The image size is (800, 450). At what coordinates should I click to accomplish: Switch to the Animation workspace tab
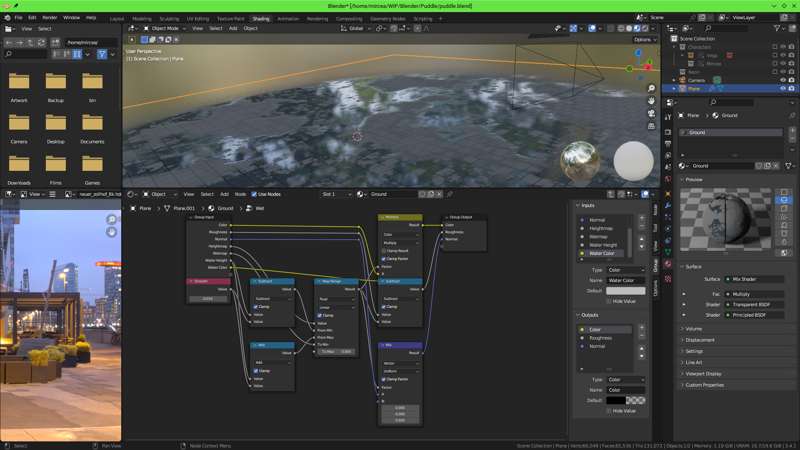(x=288, y=18)
